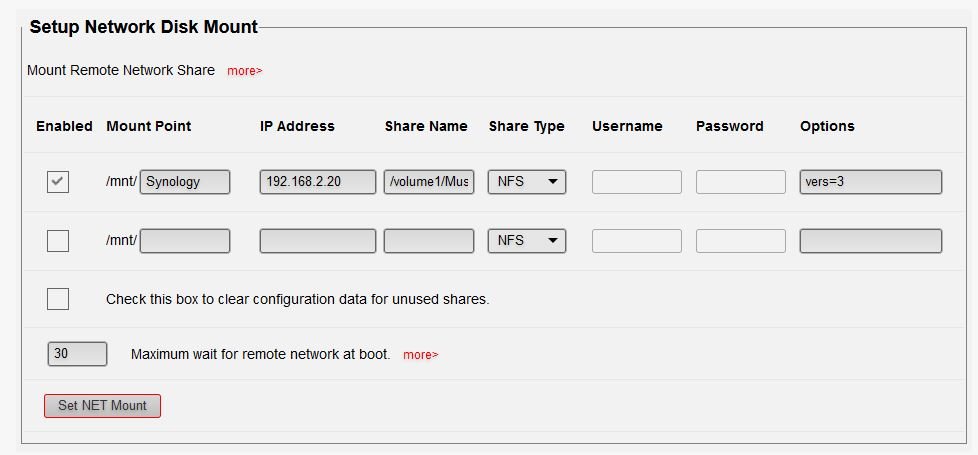Open Share Type dropdown in second row
This screenshot has height=455, width=978.
pos(527,241)
